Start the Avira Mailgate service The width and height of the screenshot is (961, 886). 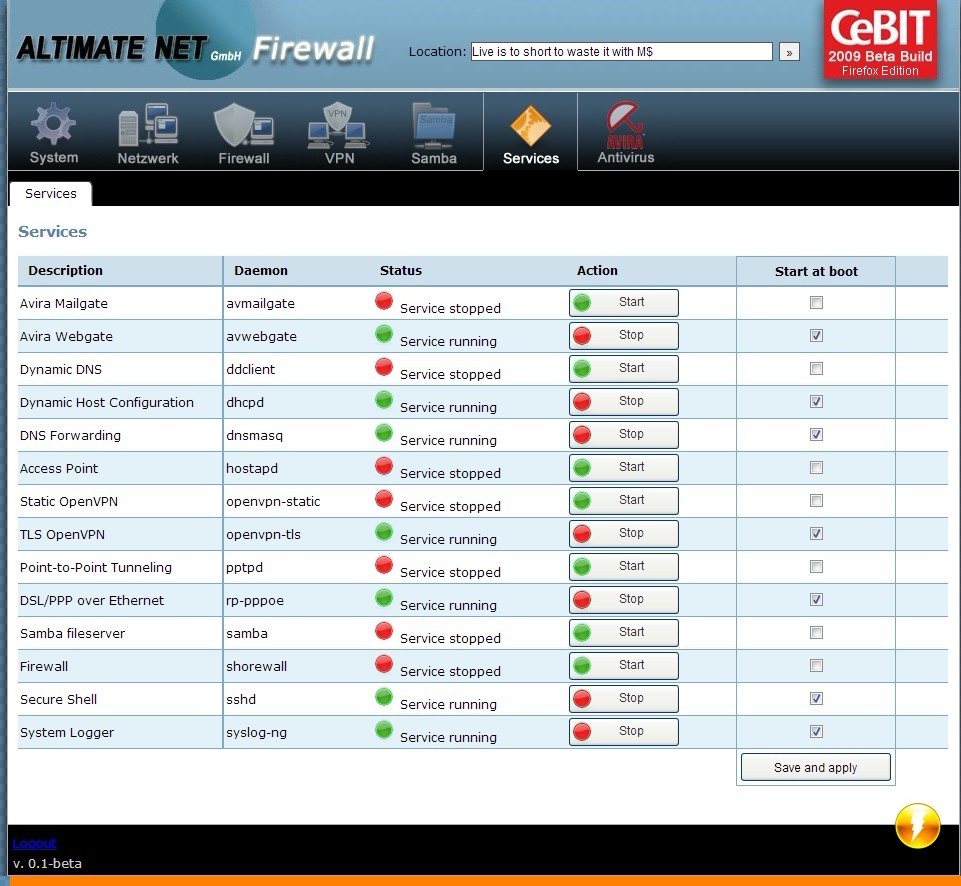click(x=623, y=303)
